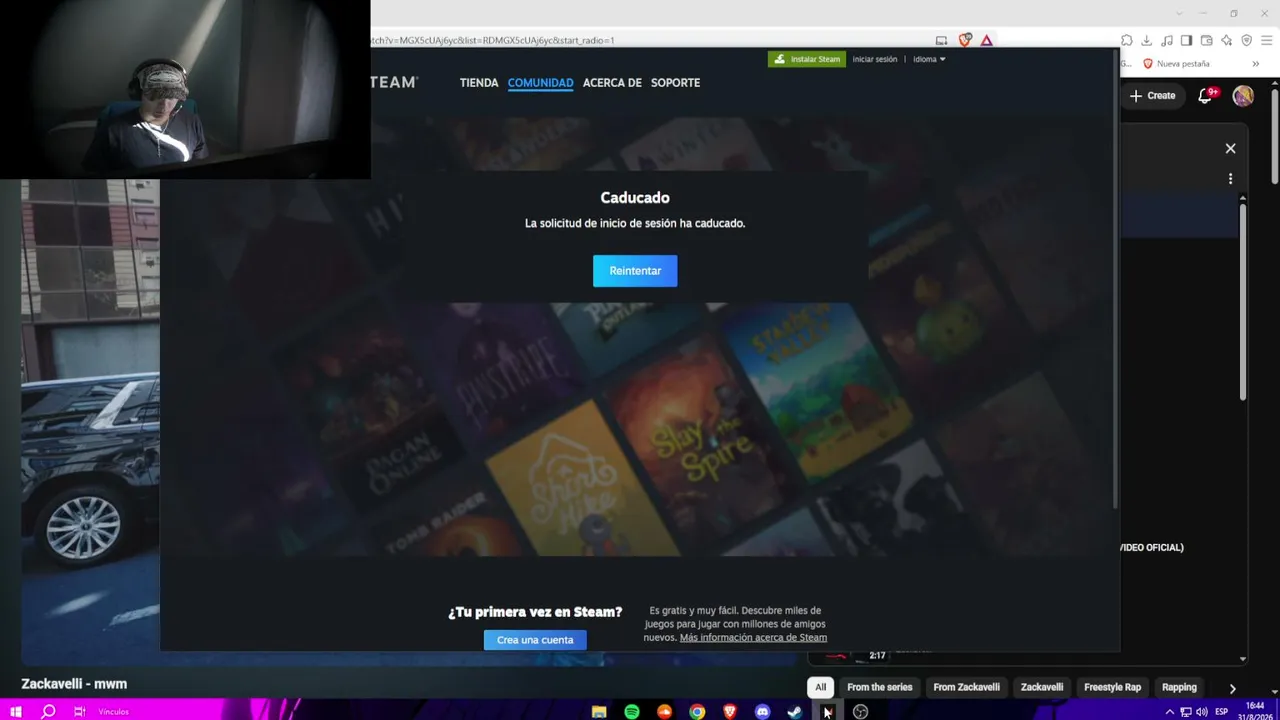1280x720 pixels.
Task: Show more filter chips with right arrow
Action: [x=1232, y=688]
